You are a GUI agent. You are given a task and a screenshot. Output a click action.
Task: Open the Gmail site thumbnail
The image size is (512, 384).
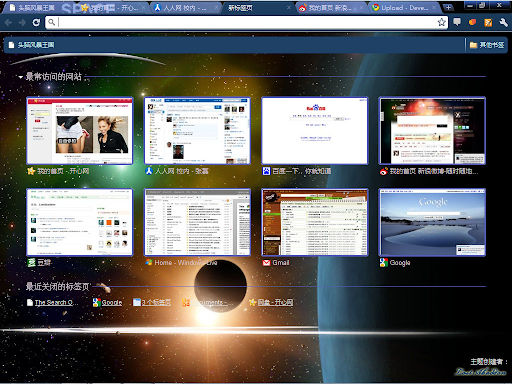click(x=315, y=222)
